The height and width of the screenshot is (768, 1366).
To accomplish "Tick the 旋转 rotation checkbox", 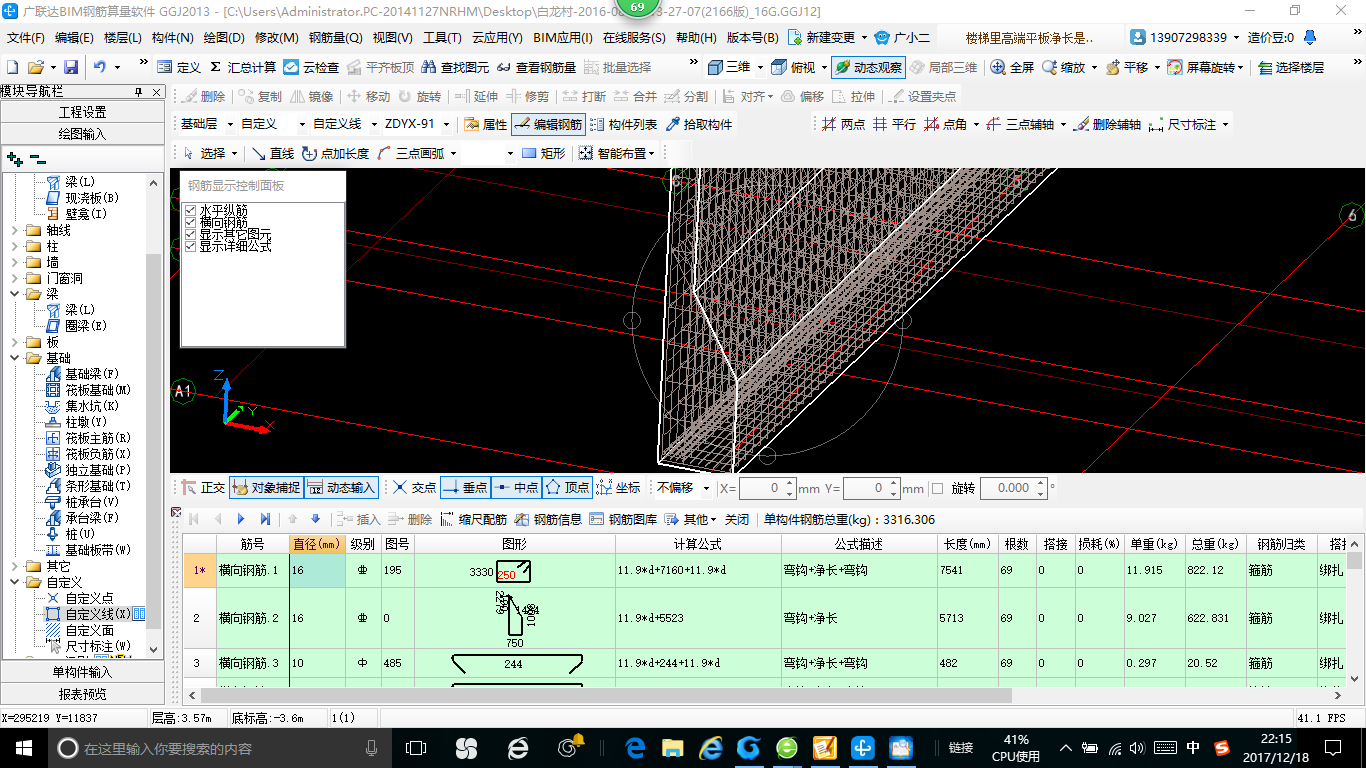I will point(937,488).
